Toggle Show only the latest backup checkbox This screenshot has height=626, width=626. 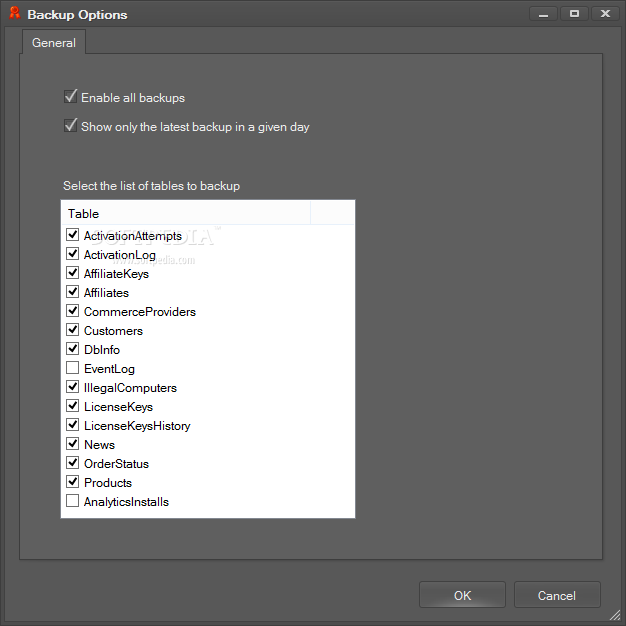[71, 126]
